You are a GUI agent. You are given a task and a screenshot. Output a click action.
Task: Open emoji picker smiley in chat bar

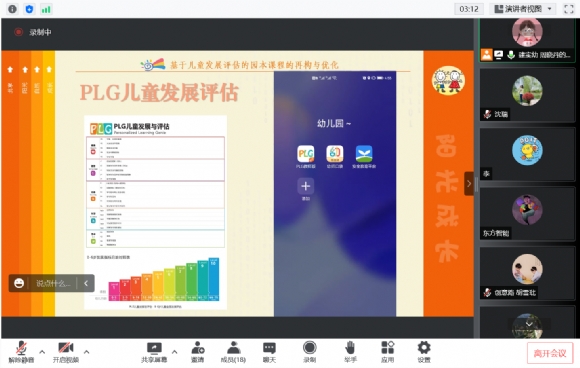click(19, 284)
